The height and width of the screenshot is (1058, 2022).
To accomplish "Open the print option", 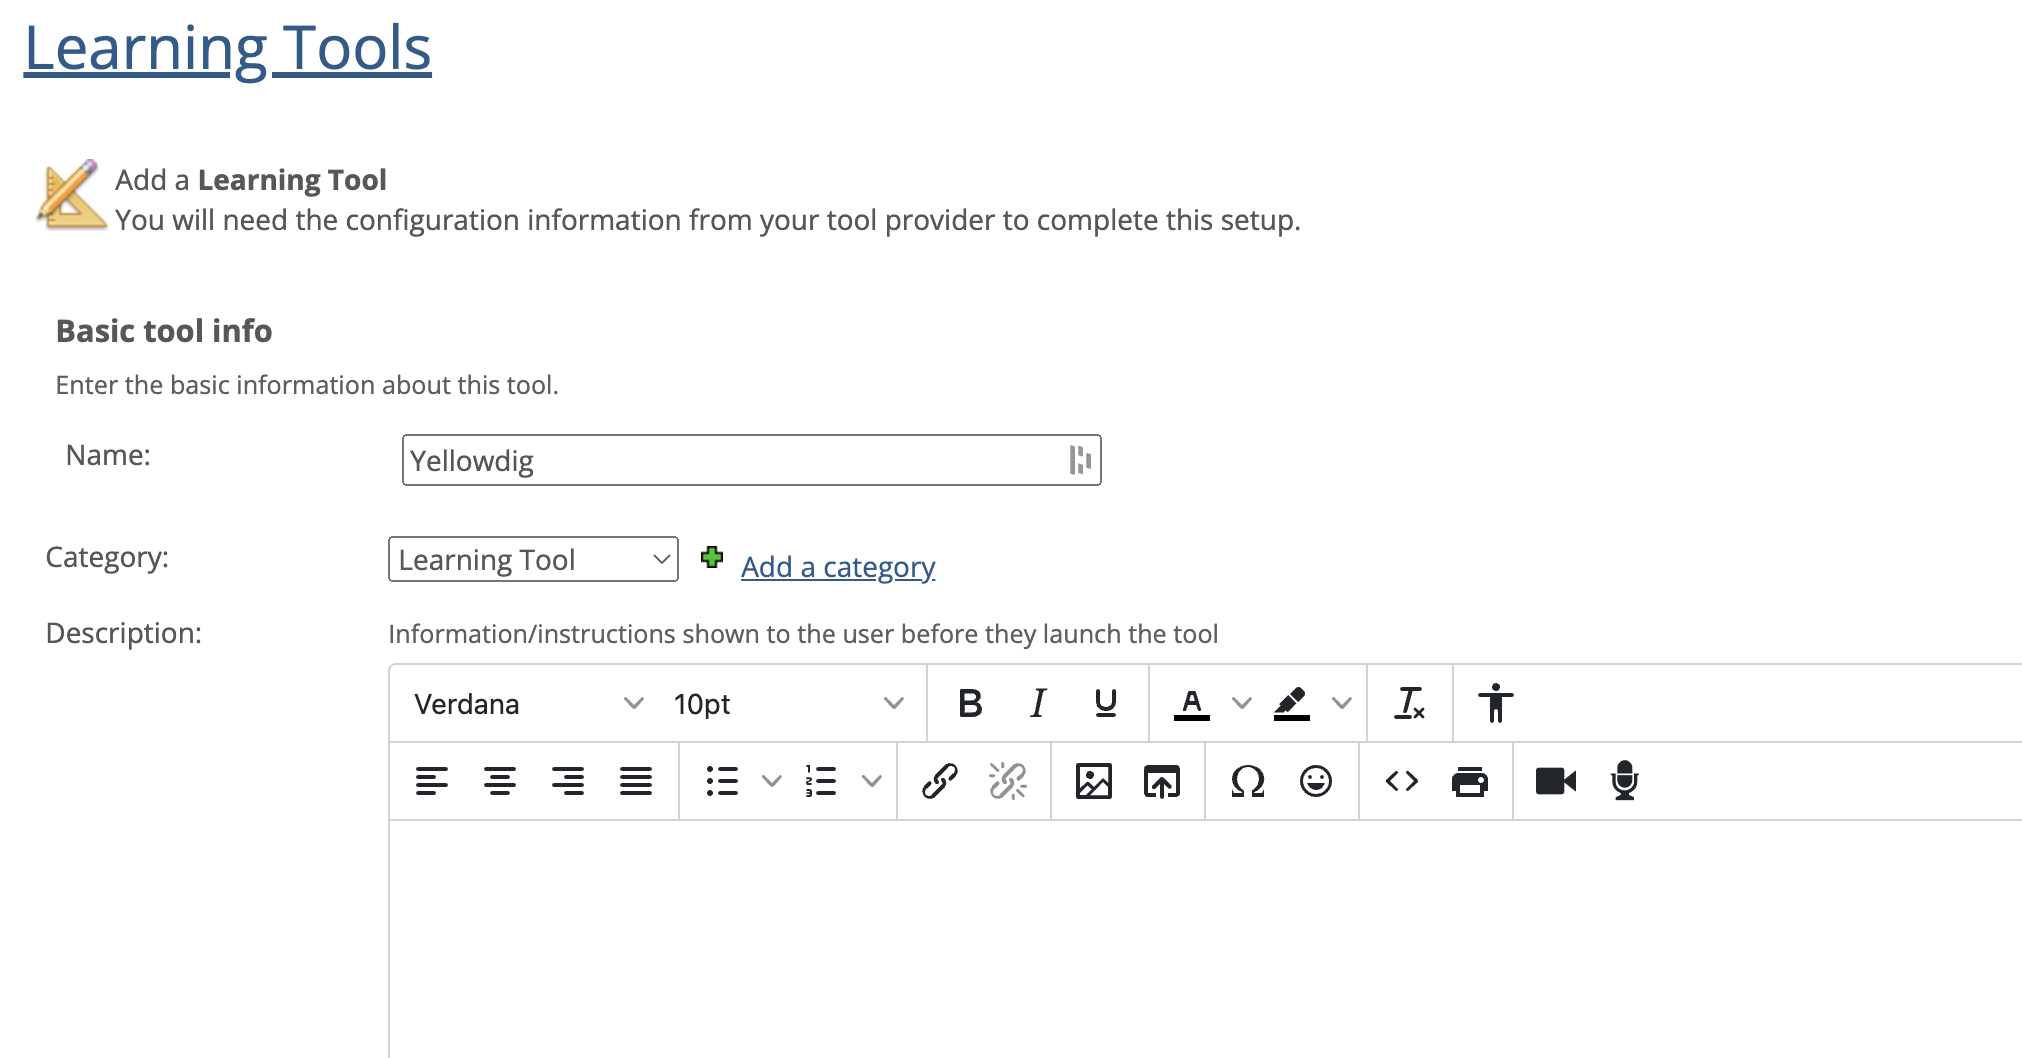I will [1470, 781].
